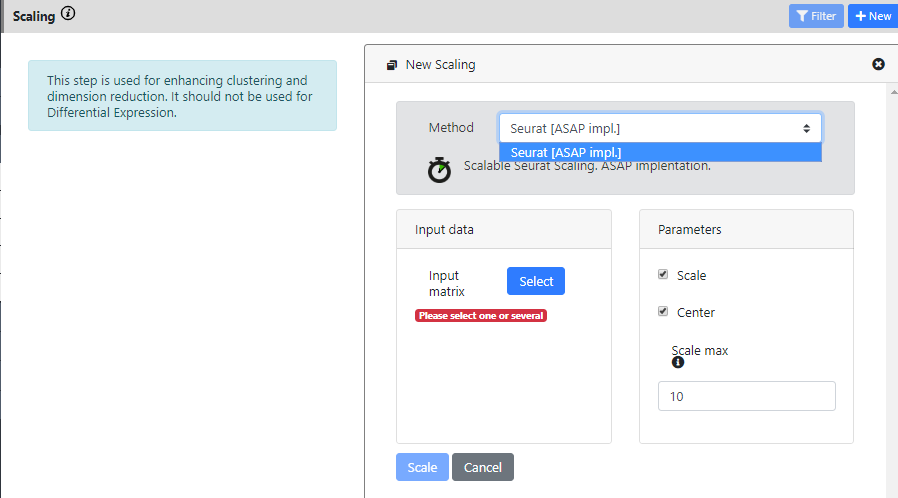The image size is (898, 498).
Task: Close the New Scaling panel
Action: pyautogui.click(x=878, y=64)
